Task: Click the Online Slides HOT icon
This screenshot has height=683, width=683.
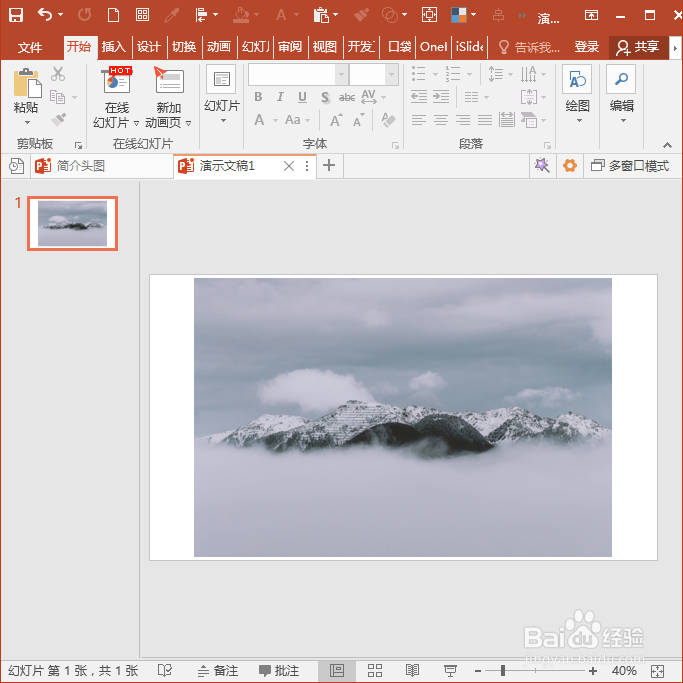Action: 117,80
